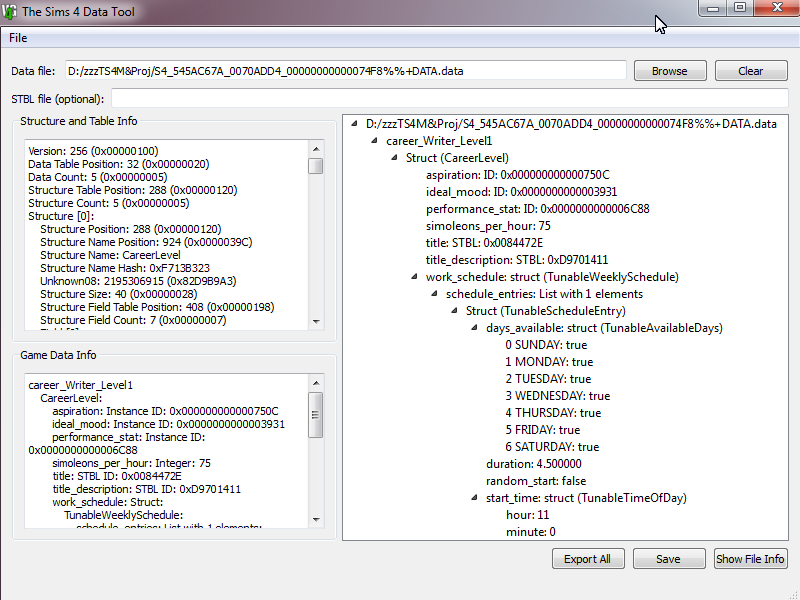Click the down arrow of the Game Data Info scrollbar
Screen dimensions: 800x600
tap(316, 519)
